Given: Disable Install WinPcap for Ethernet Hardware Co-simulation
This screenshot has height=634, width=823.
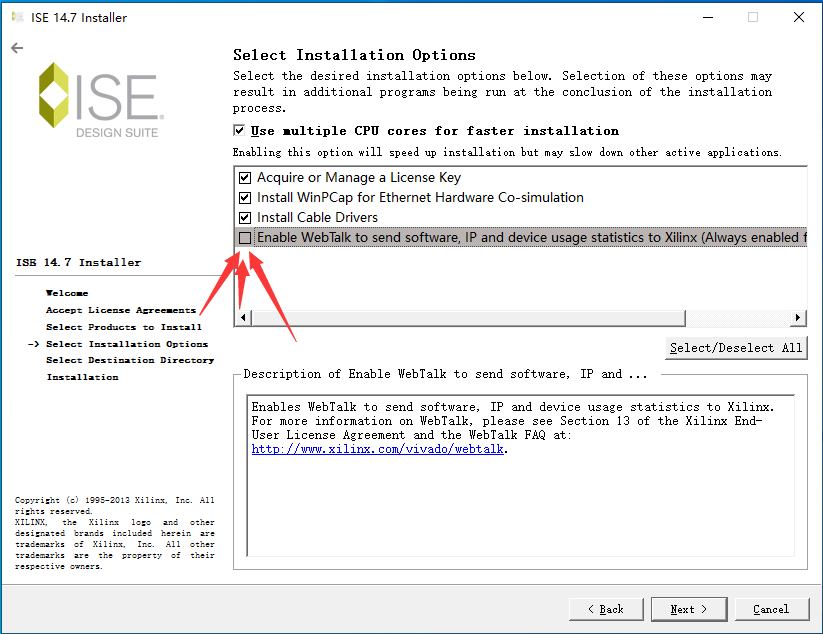Looking at the screenshot, I should click(x=245, y=196).
